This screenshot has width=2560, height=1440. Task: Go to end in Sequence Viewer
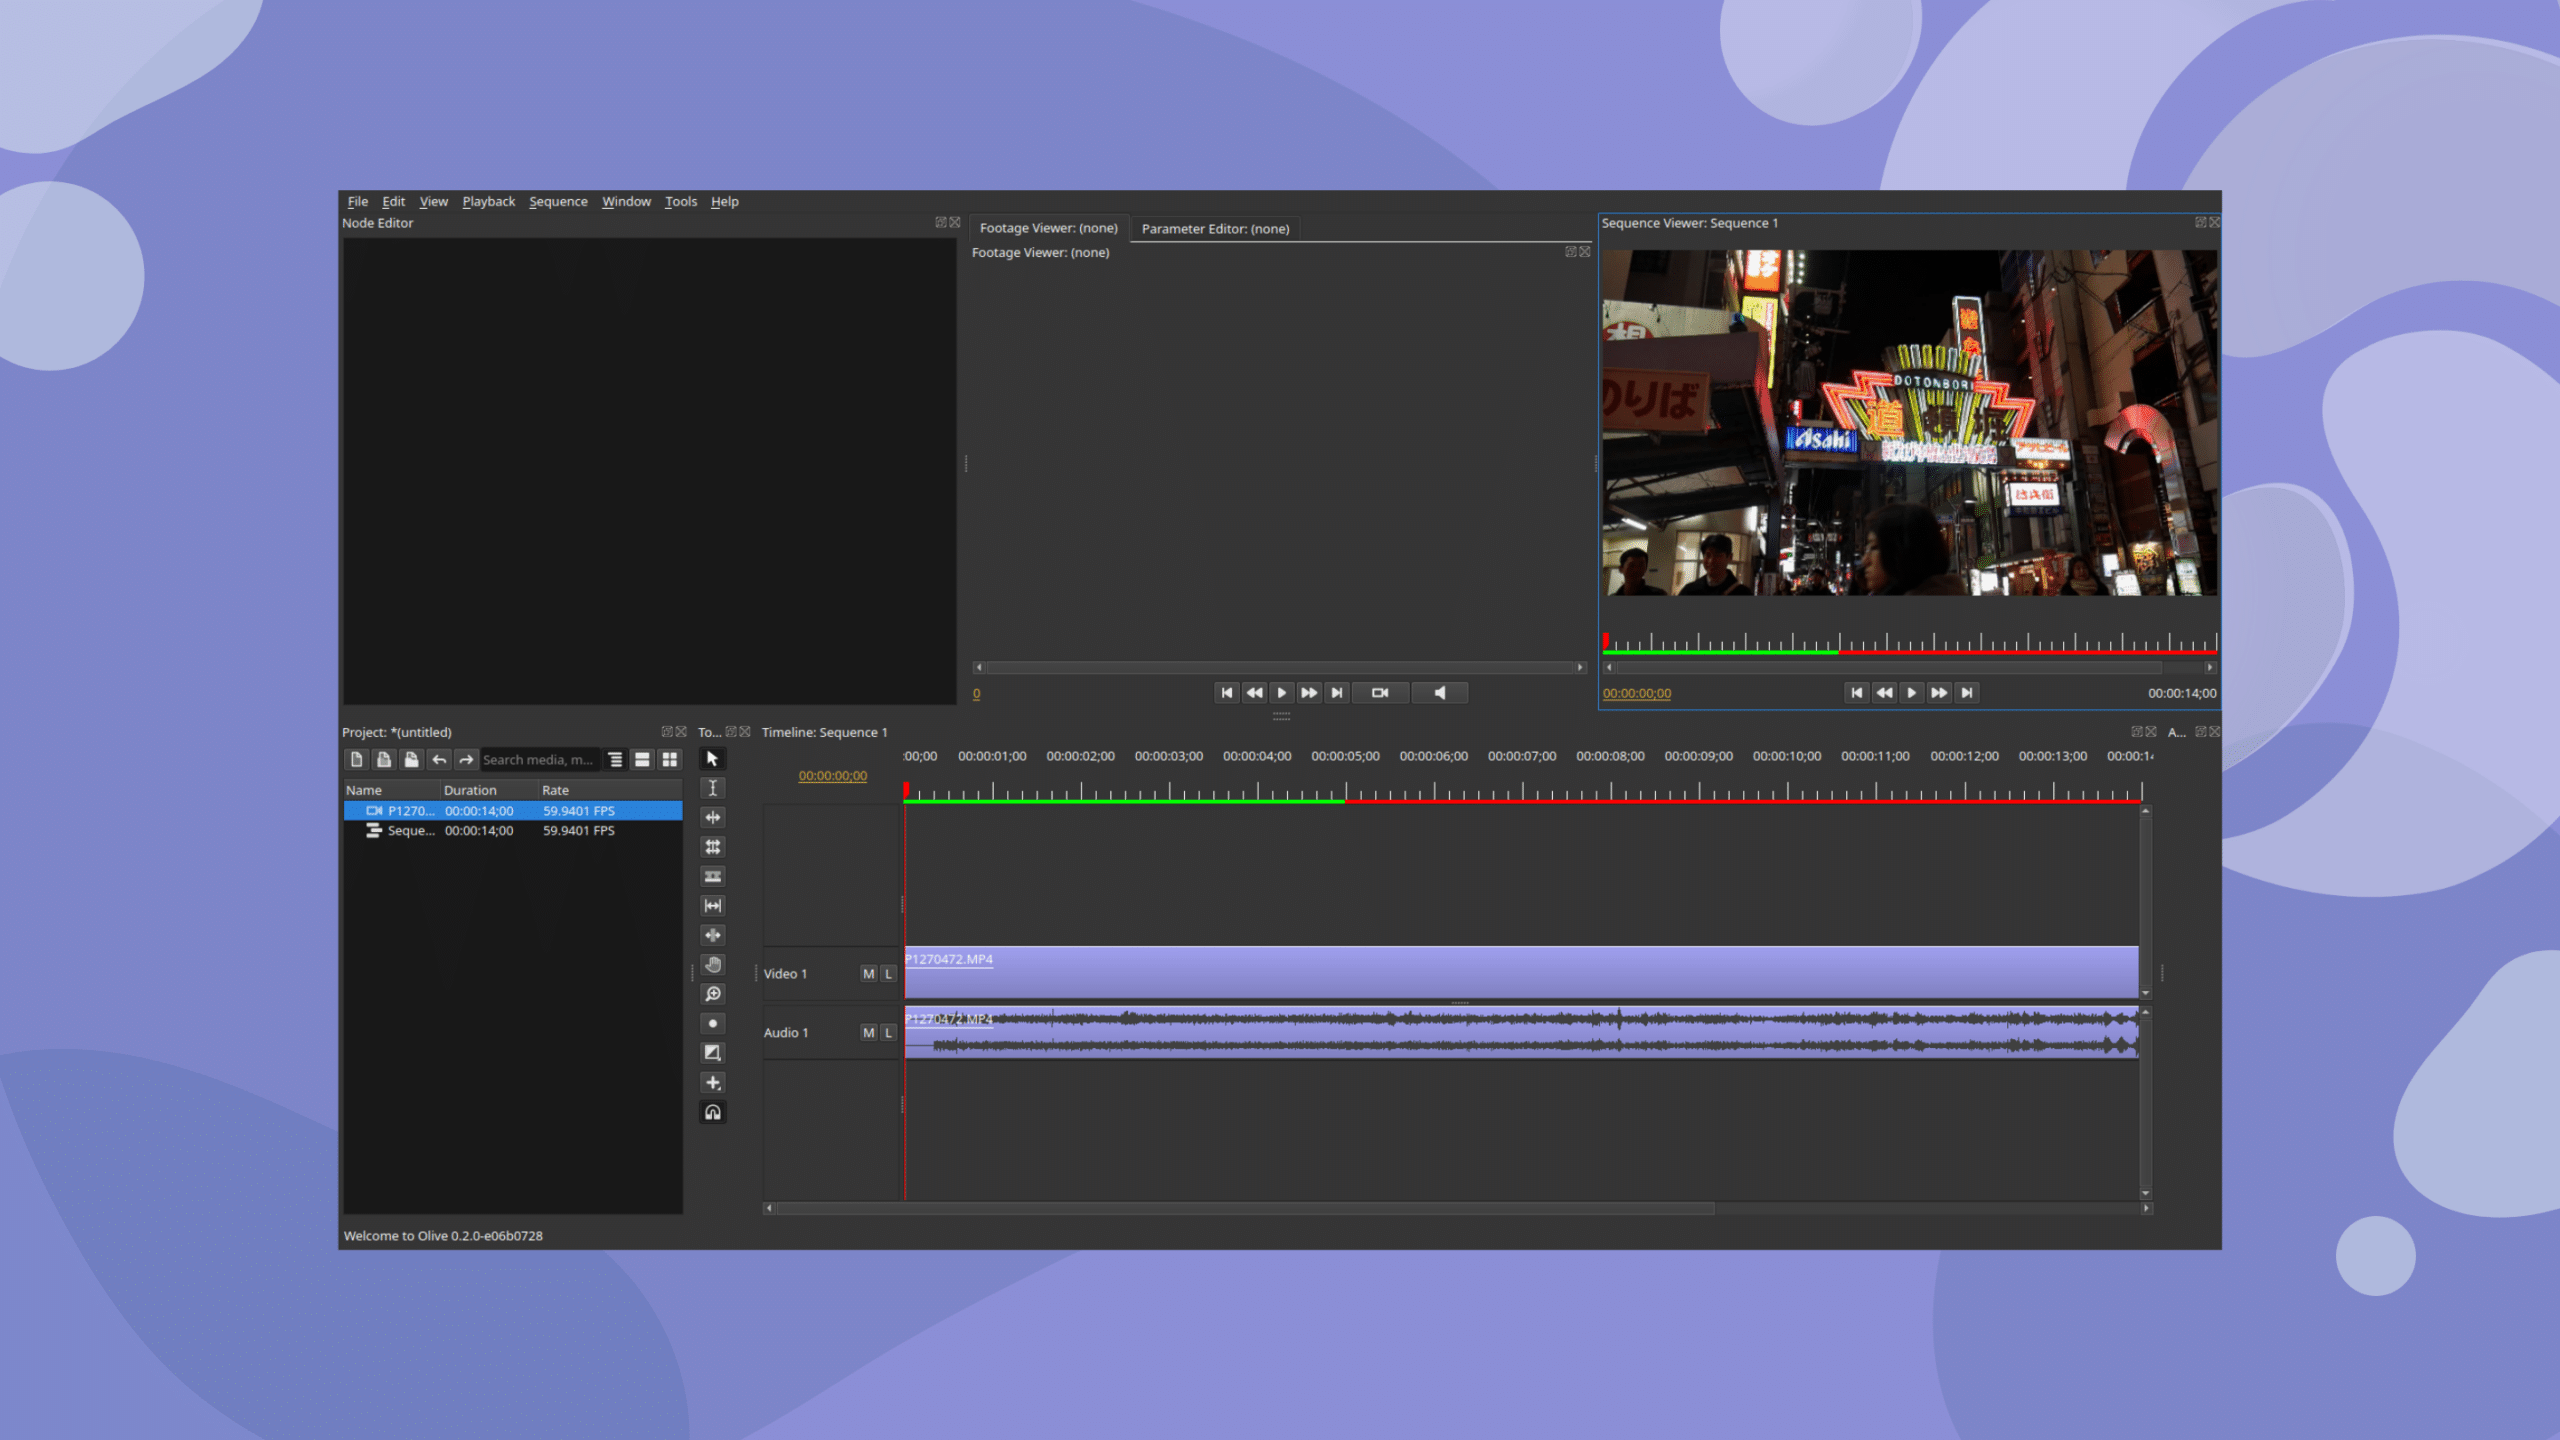[1966, 693]
